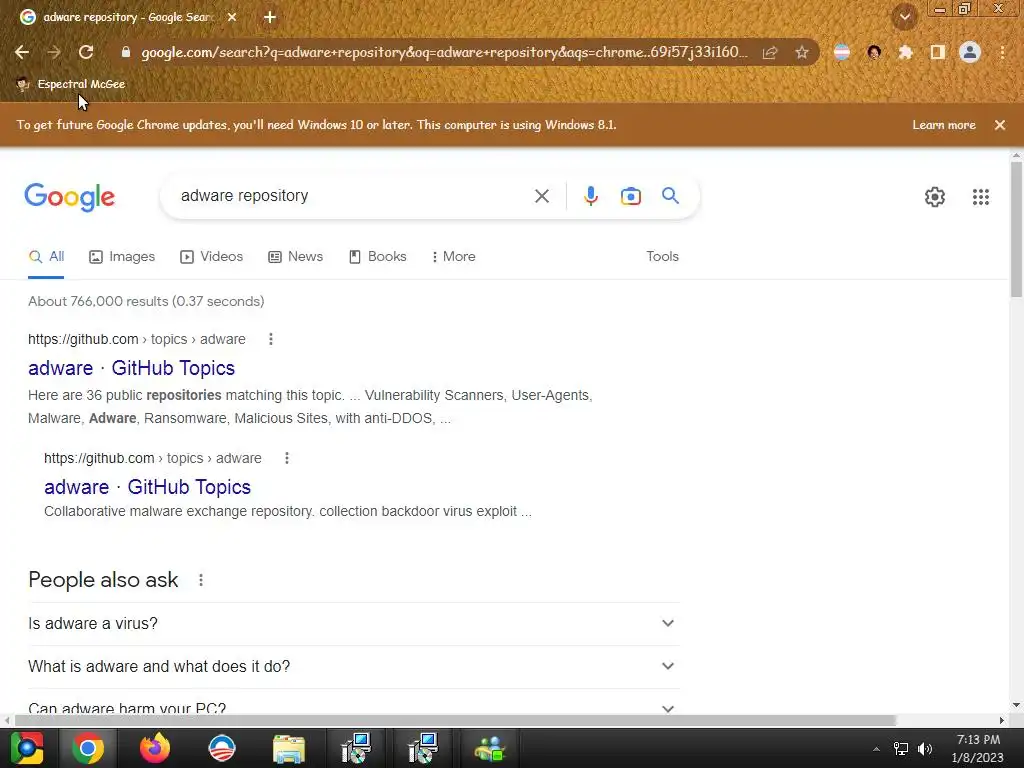Show hidden system tray icons arrow
Viewport: 1024px width, 768px height.
click(876, 749)
